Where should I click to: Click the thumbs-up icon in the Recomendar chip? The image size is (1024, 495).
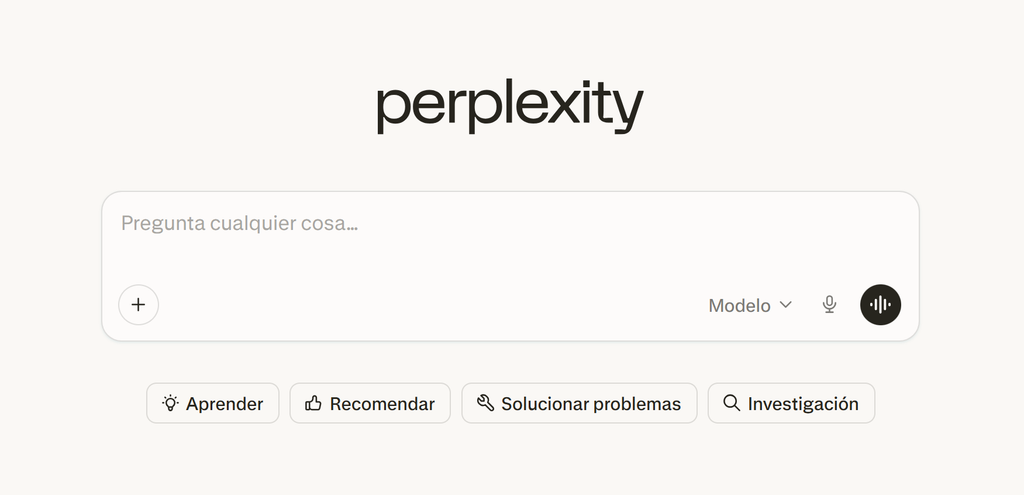pyautogui.click(x=314, y=403)
